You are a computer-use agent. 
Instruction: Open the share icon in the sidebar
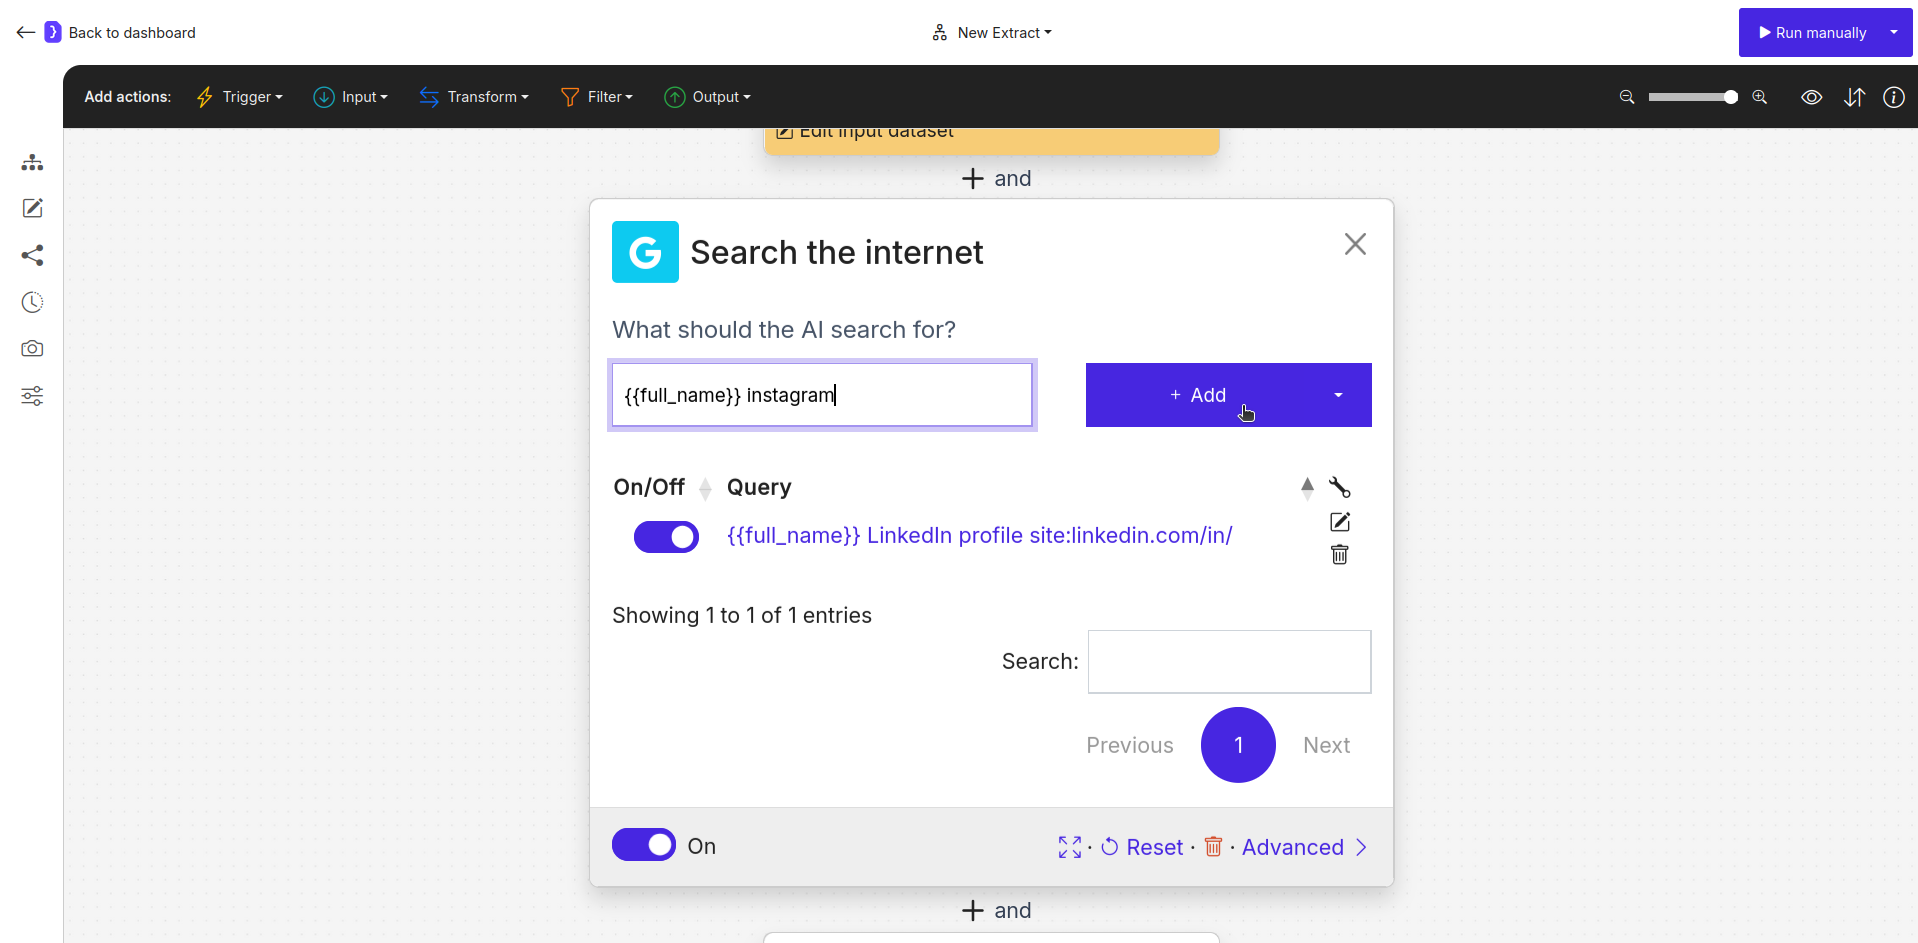[x=32, y=255]
